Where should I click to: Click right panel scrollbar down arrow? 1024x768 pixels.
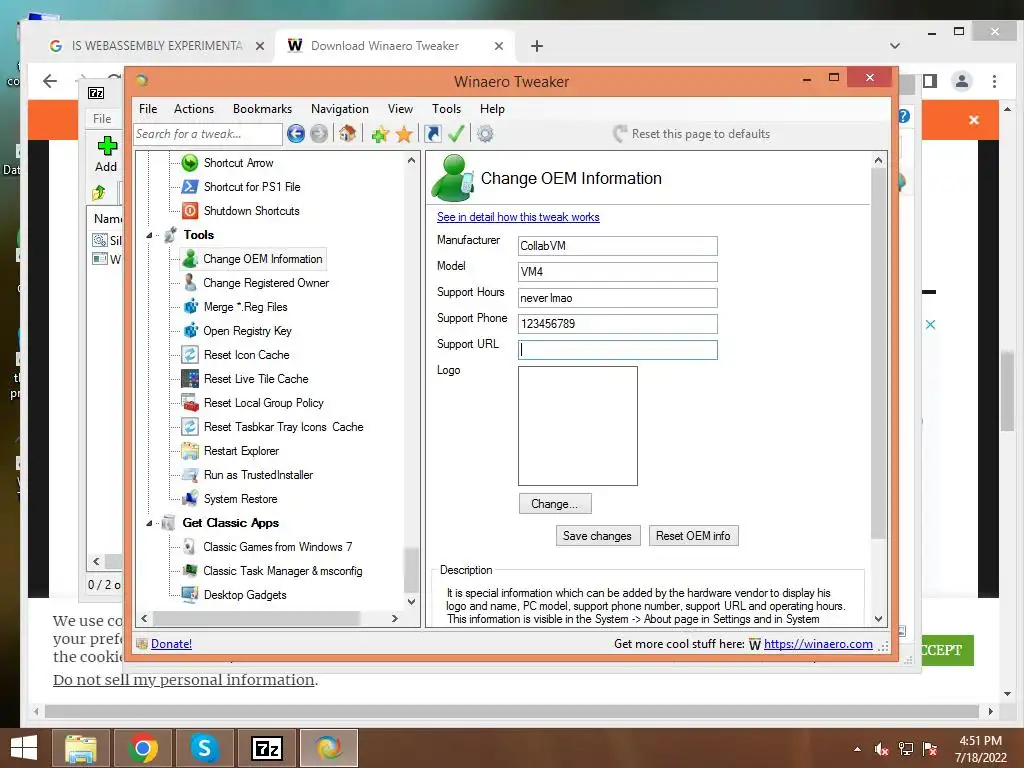click(x=878, y=618)
